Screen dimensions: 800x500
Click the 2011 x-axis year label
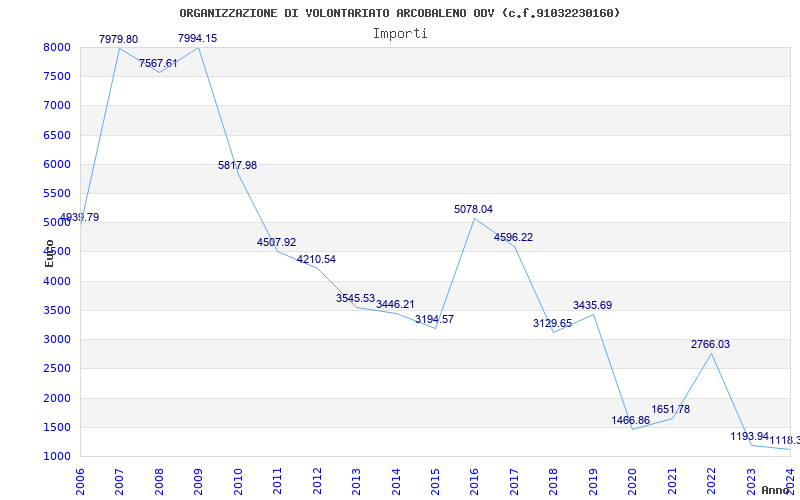click(x=277, y=481)
